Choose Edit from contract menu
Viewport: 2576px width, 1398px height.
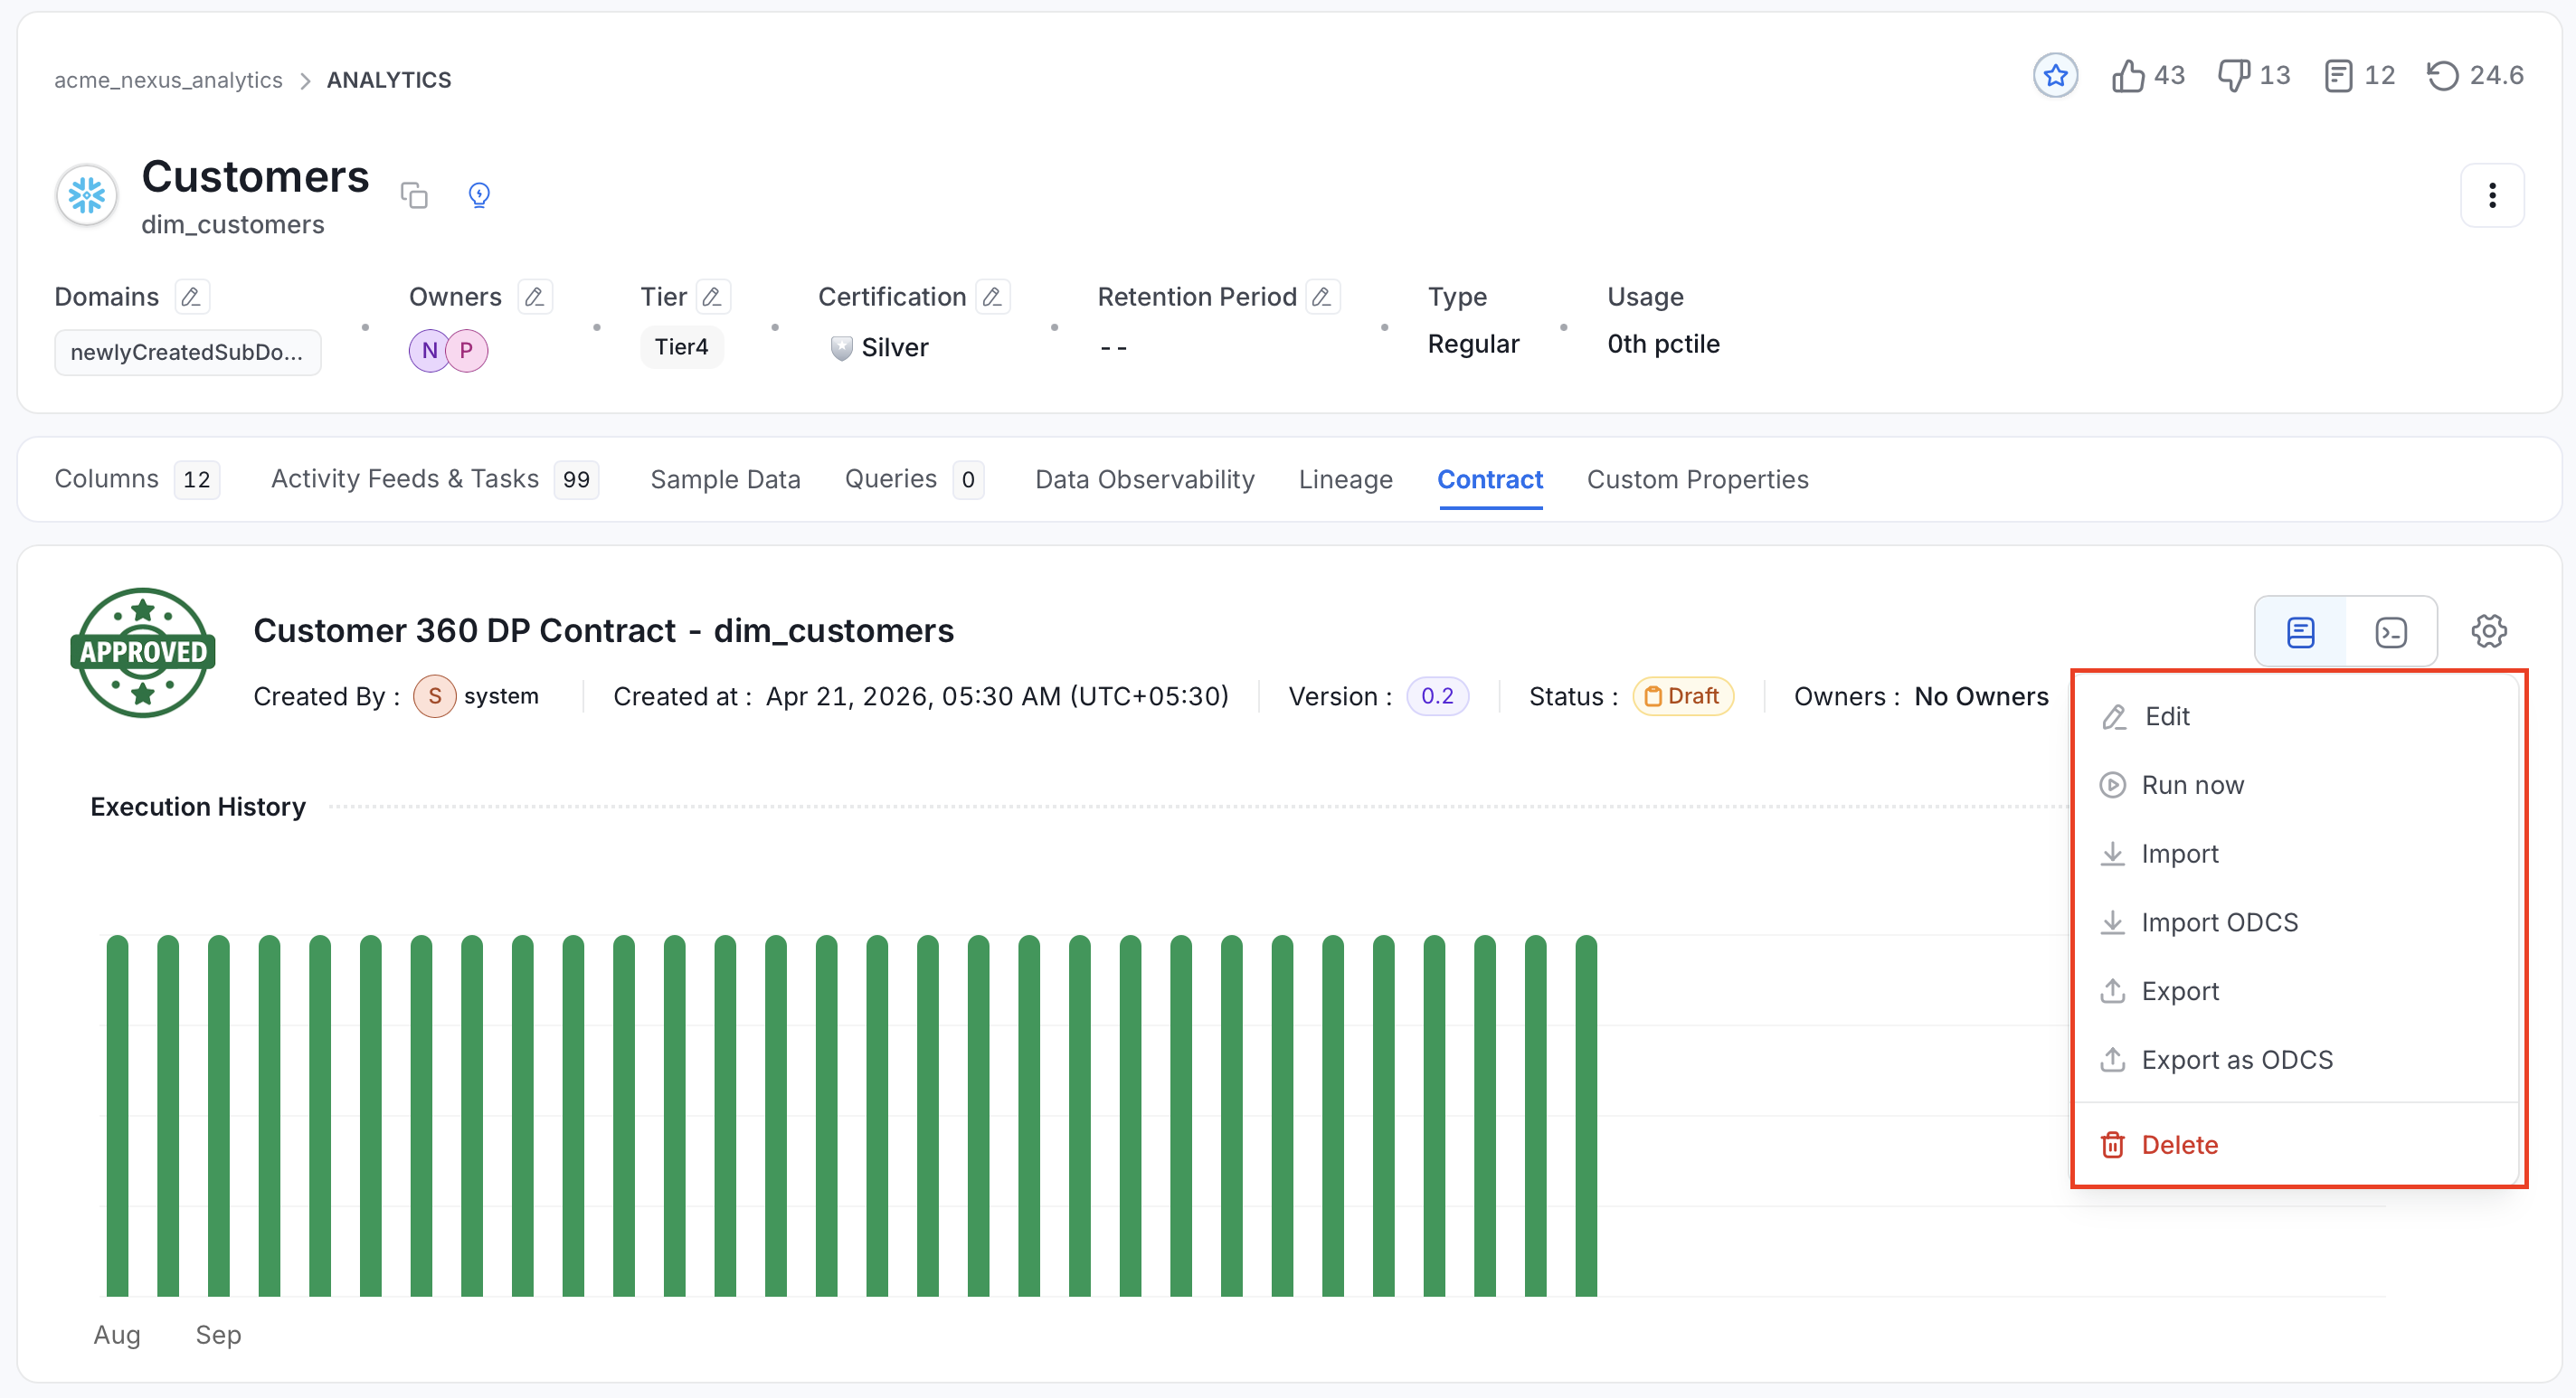click(x=2296, y=716)
